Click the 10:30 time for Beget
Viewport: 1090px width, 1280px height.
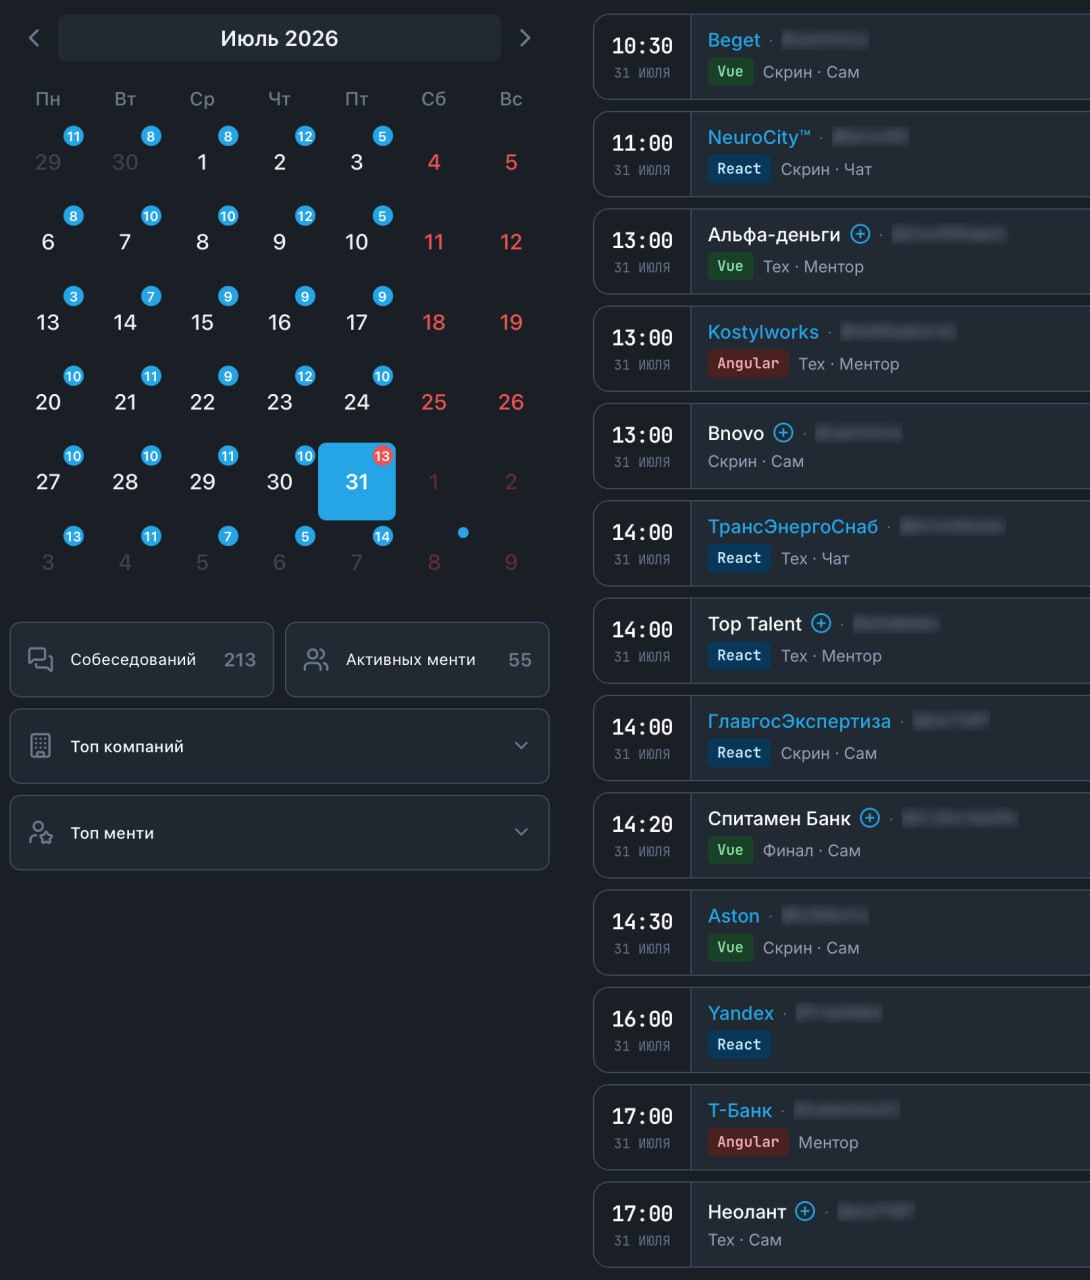pos(642,46)
